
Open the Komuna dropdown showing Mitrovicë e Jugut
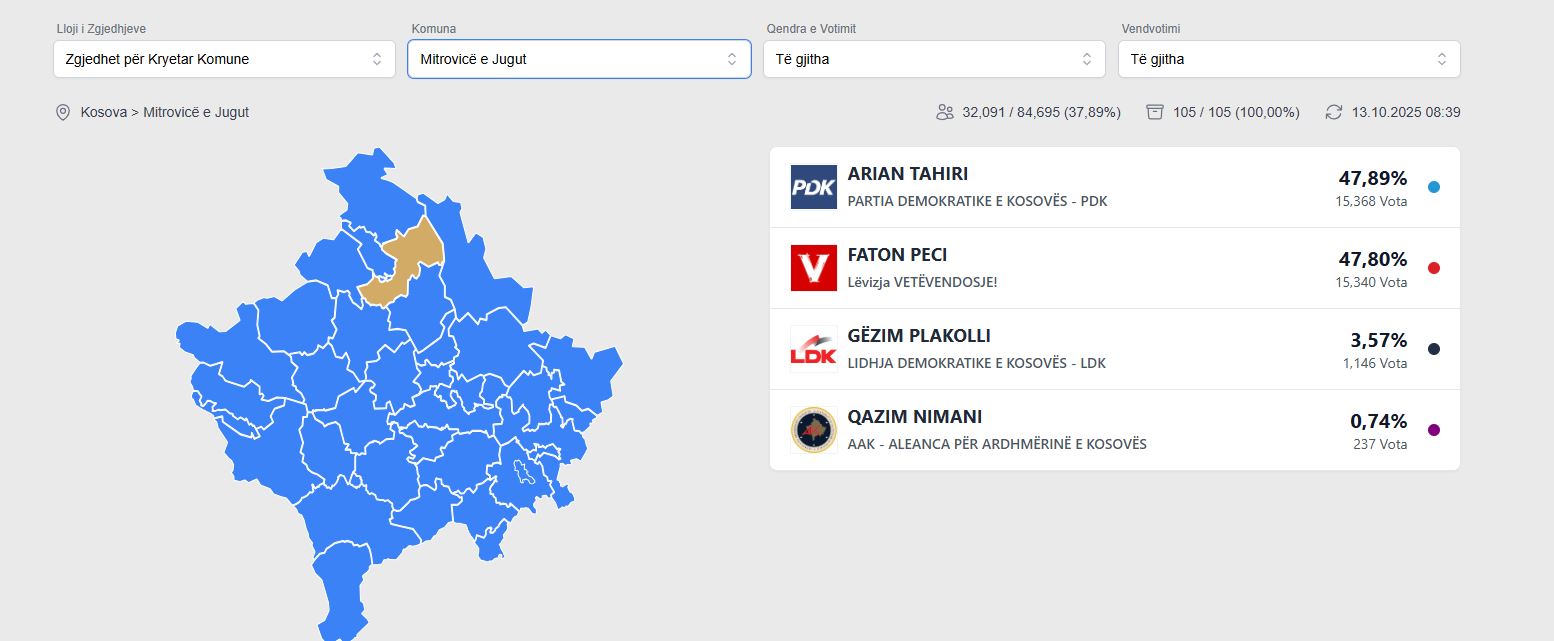point(578,59)
